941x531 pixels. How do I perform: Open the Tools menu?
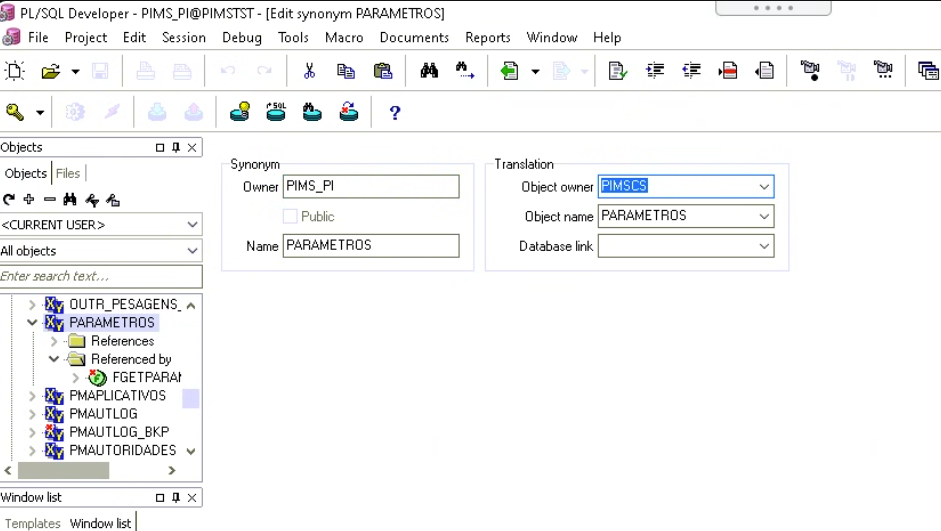point(293,37)
